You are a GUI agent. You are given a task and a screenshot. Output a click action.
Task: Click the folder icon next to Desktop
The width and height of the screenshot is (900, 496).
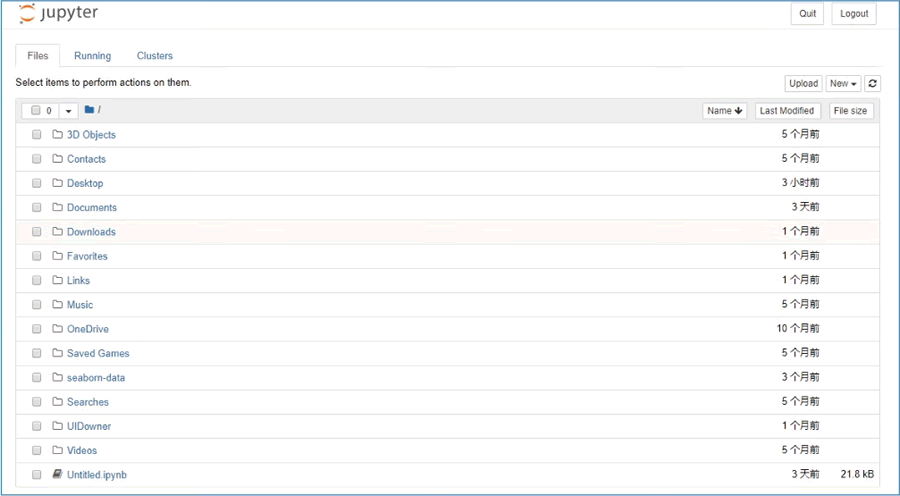[57, 183]
